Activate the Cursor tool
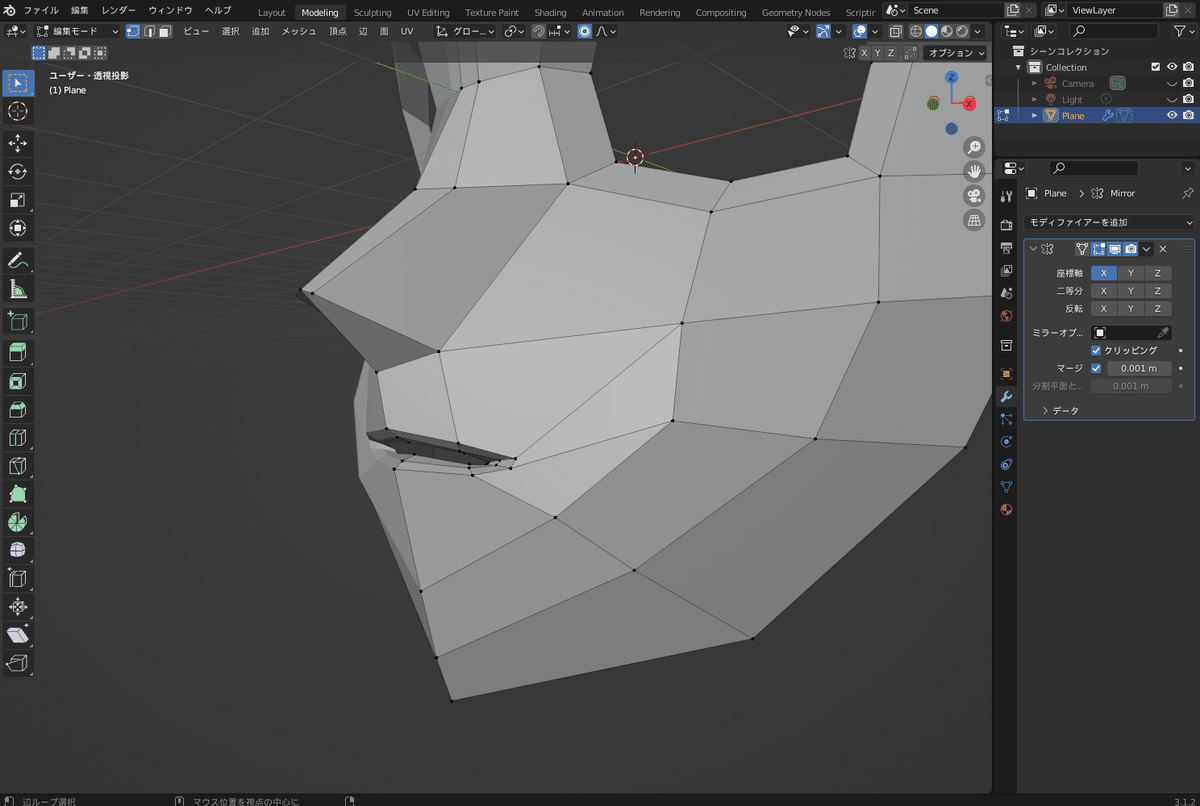Viewport: 1200px width, 806px height. (18, 111)
